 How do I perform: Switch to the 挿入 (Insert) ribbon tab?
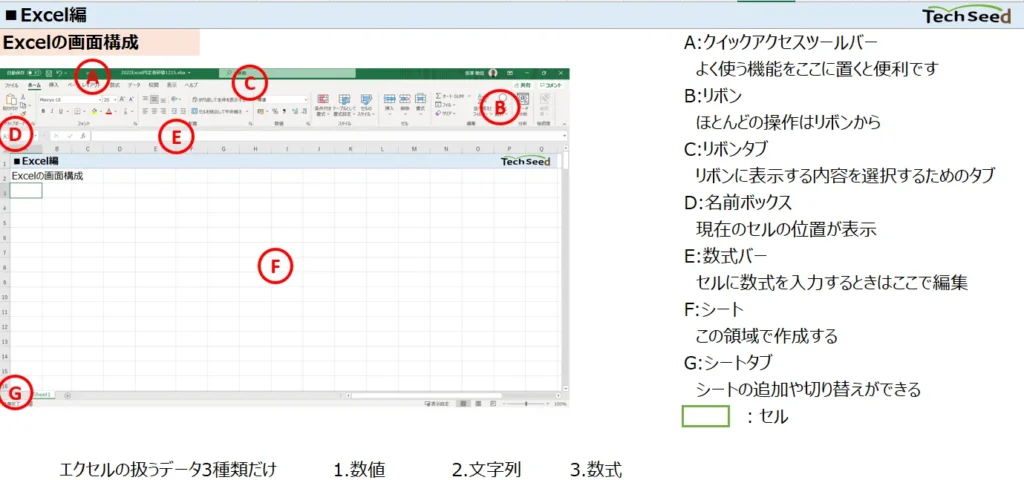(x=54, y=85)
